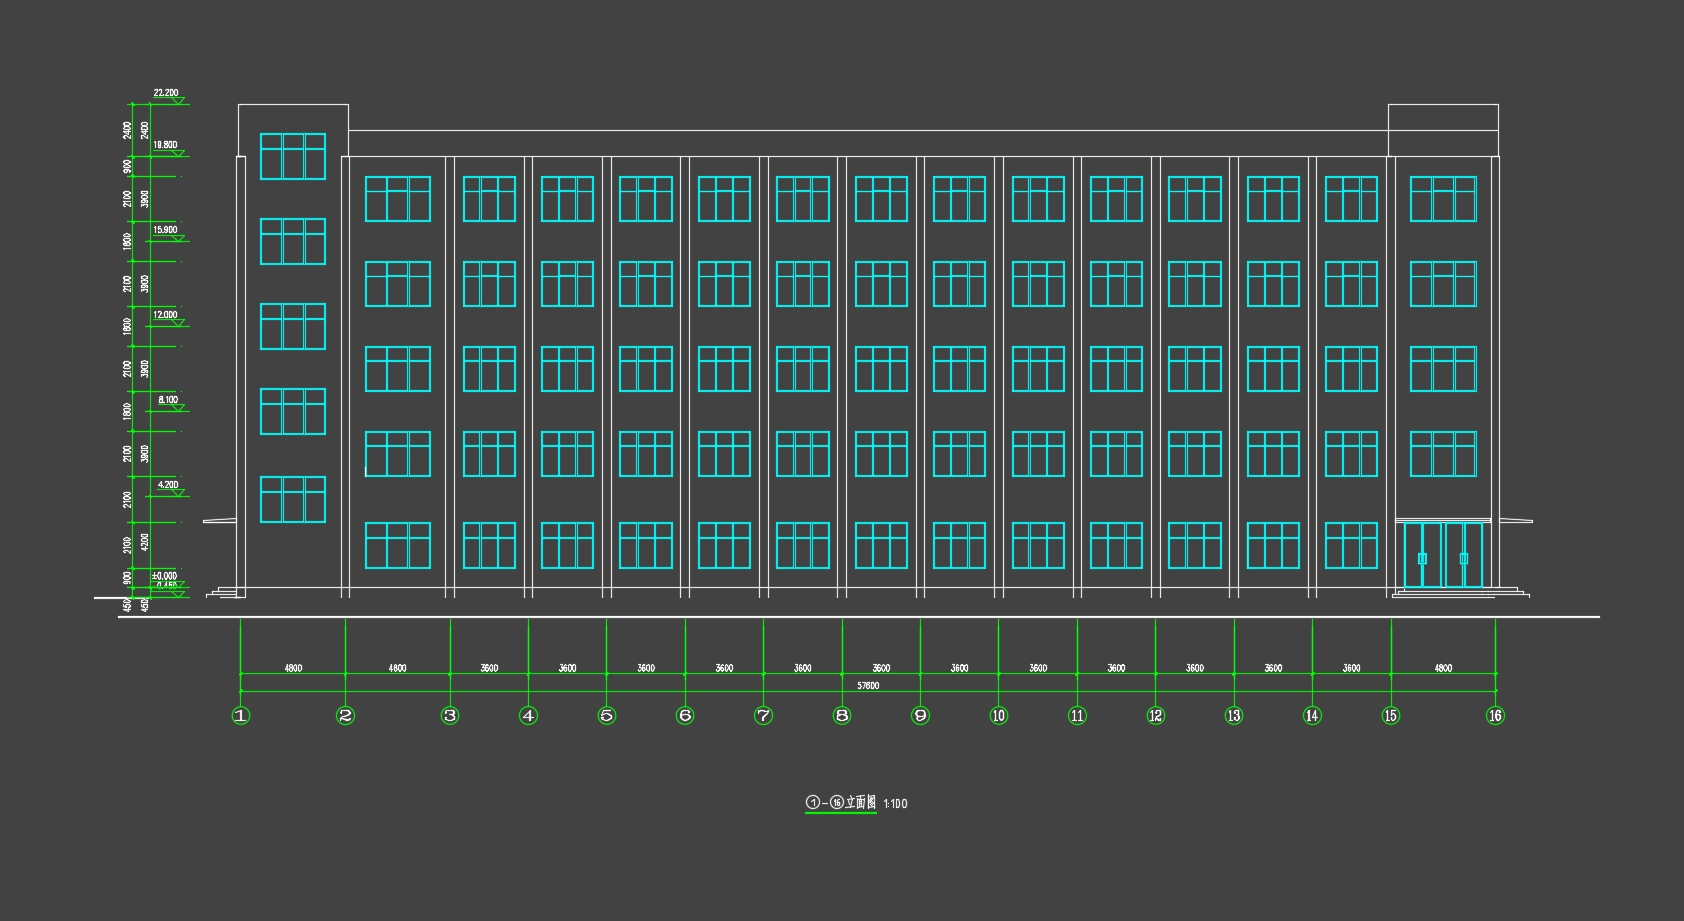The width and height of the screenshot is (1684, 921).
Task: Pick grid axis bubble number 5
Action: [x=607, y=715]
